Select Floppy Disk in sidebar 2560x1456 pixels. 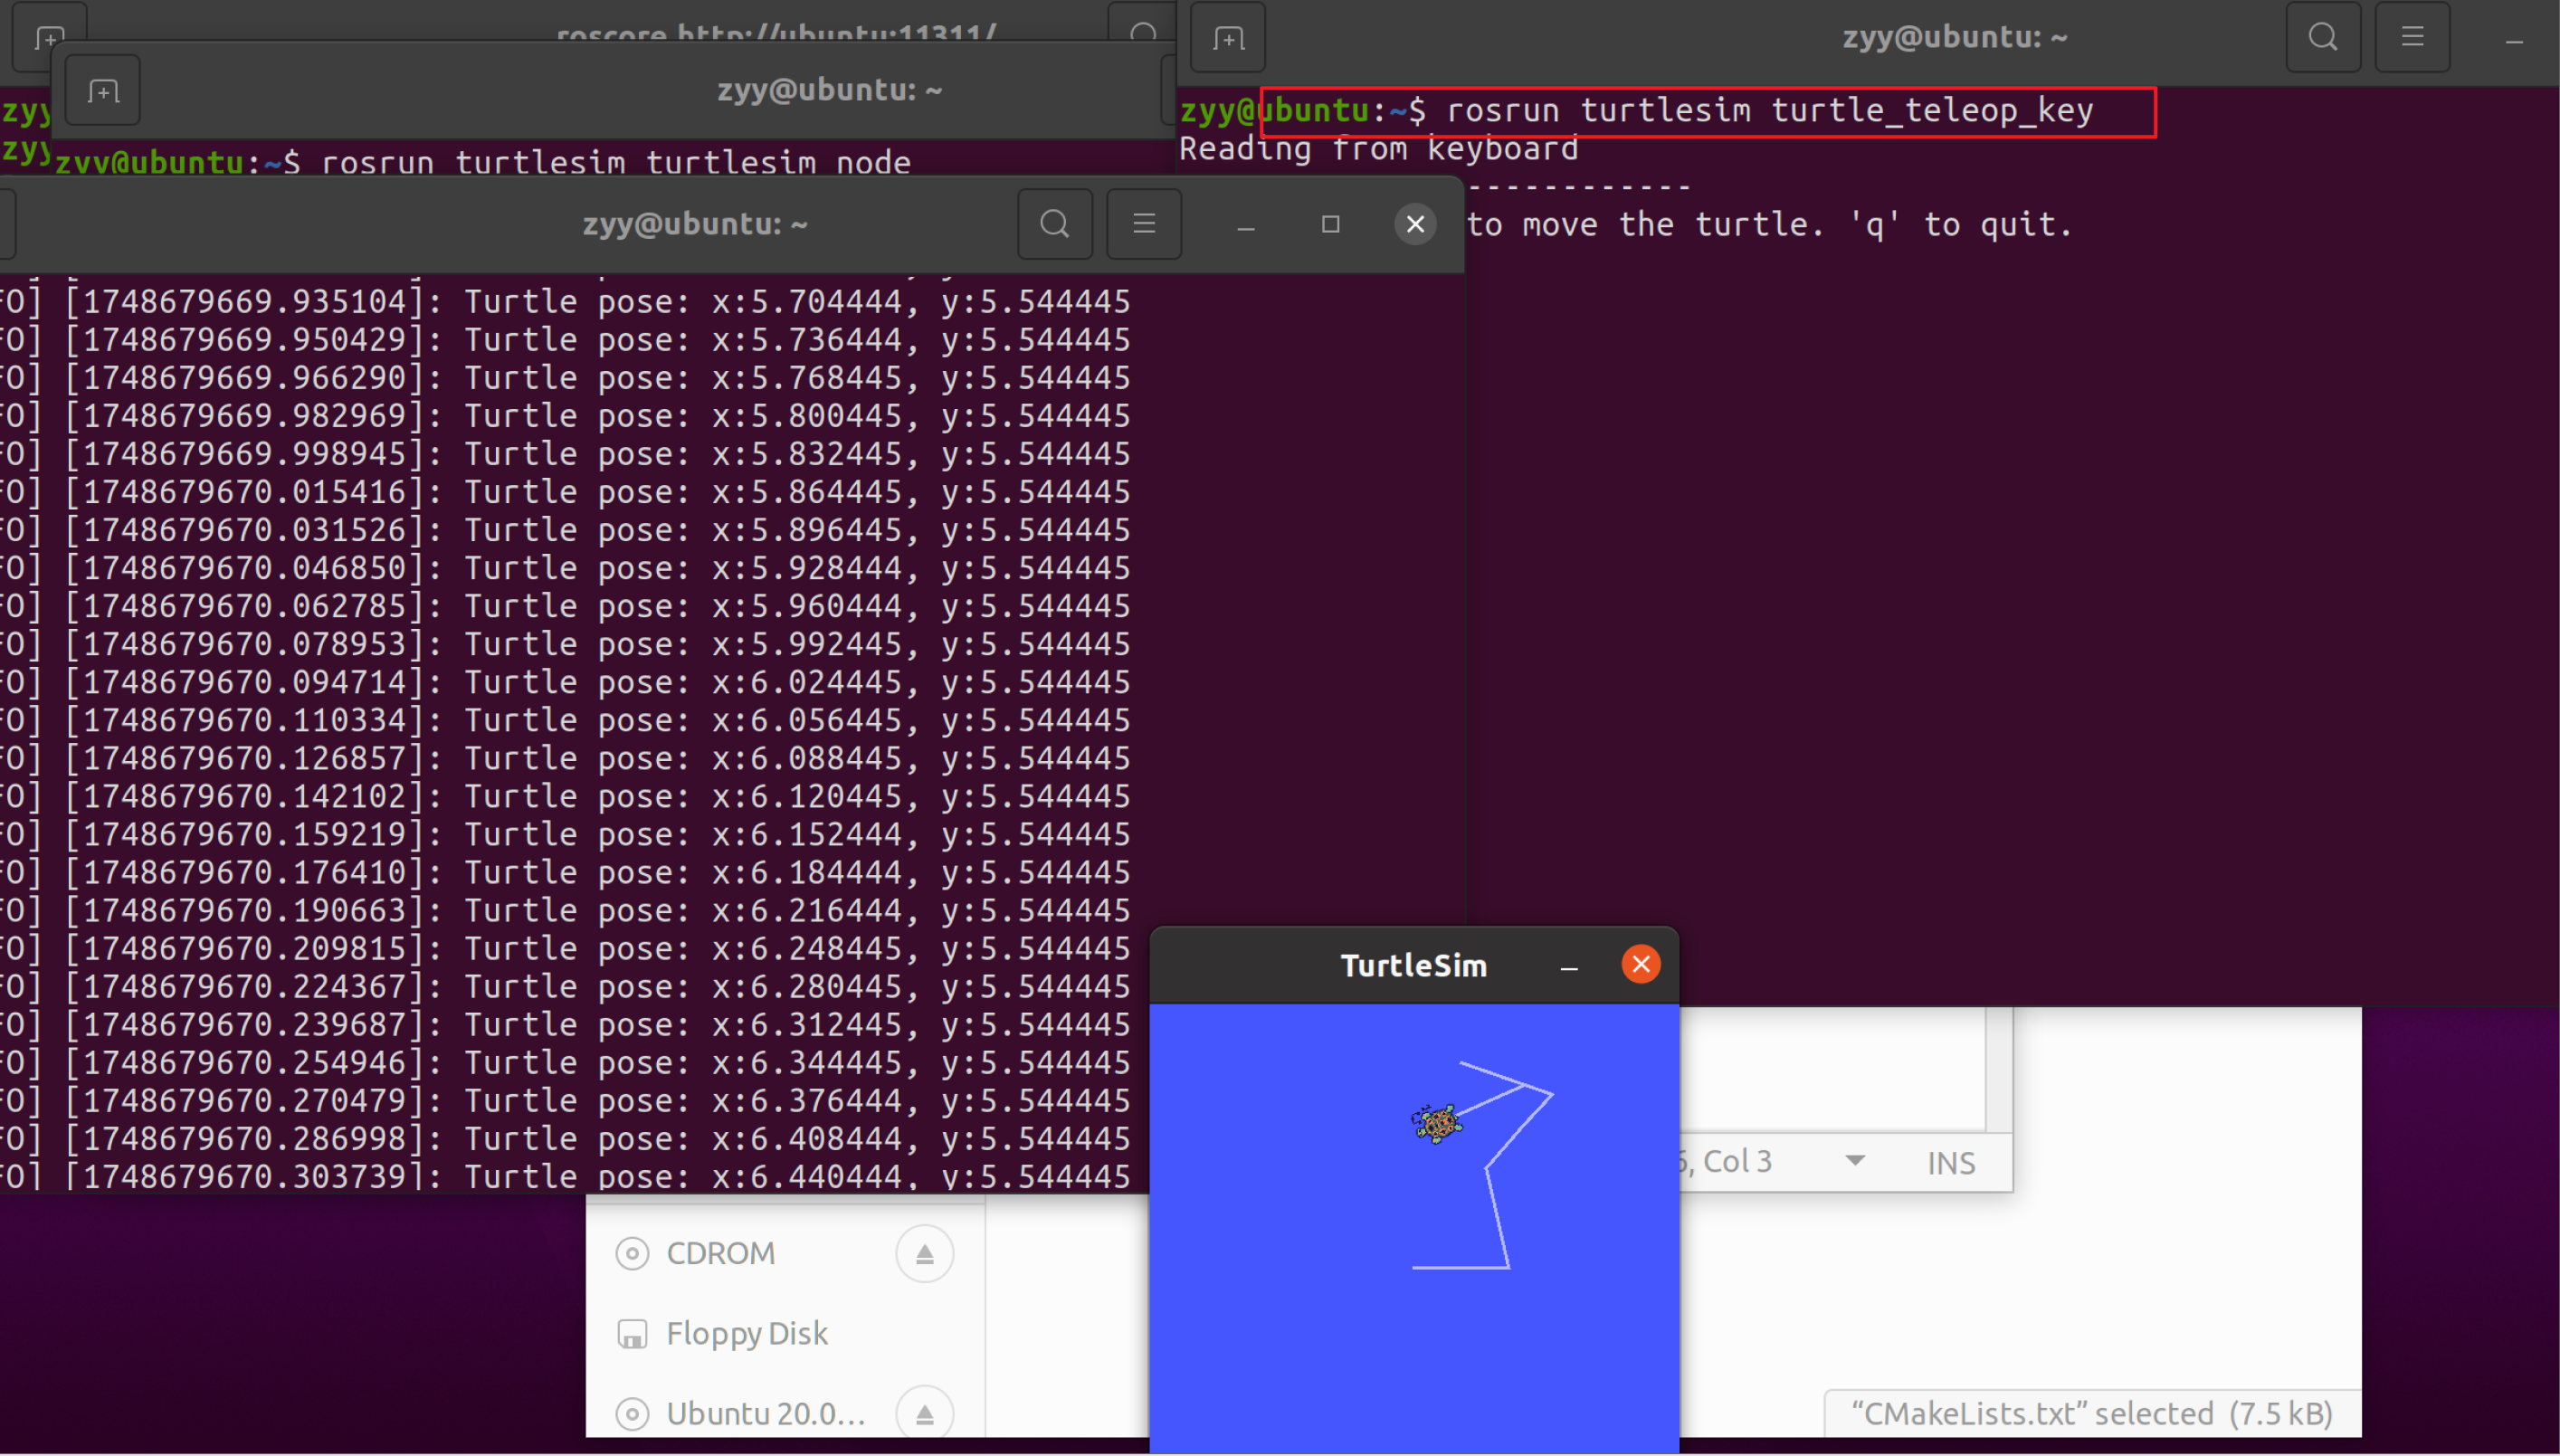[x=746, y=1333]
